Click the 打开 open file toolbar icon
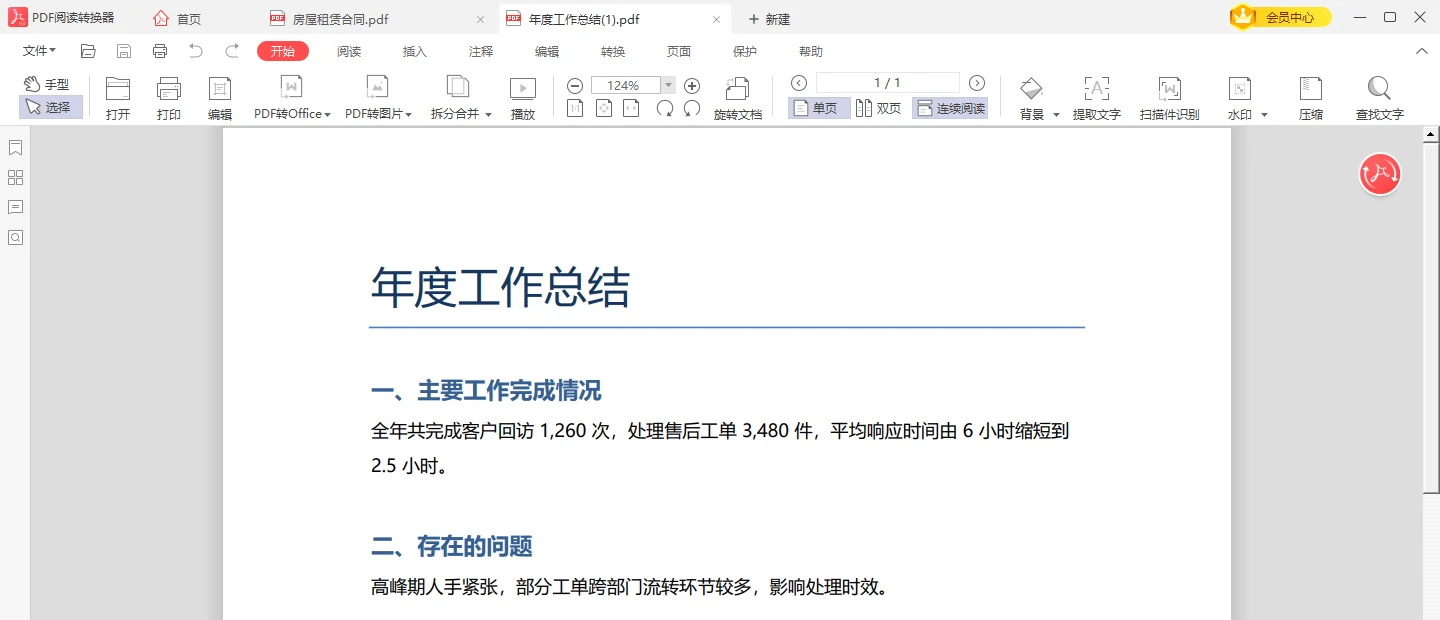The width and height of the screenshot is (1440, 620). (x=118, y=98)
